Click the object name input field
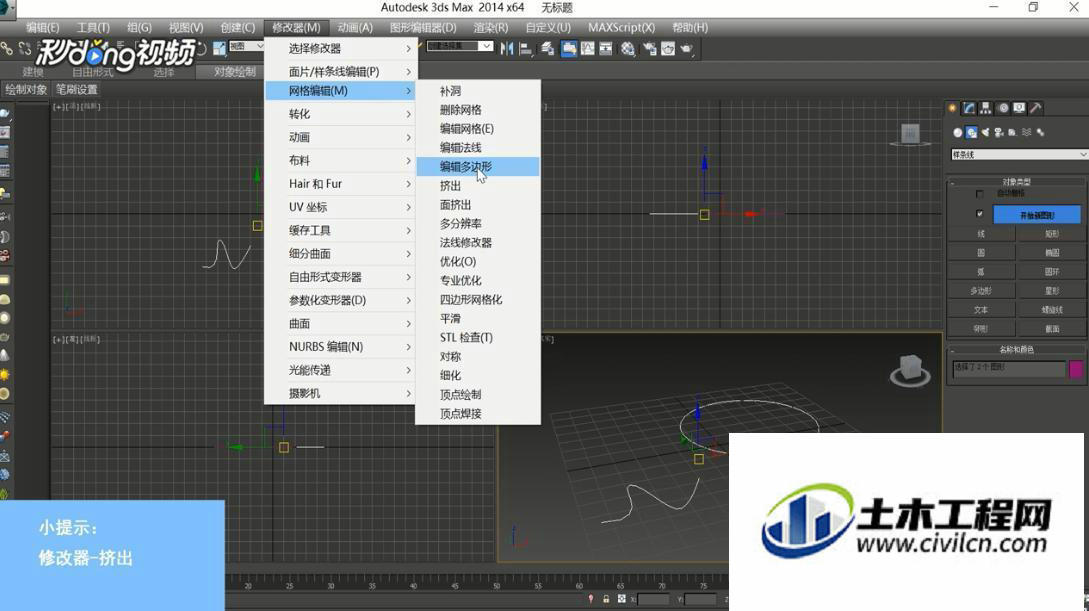The image size is (1089, 611). tap(1008, 369)
